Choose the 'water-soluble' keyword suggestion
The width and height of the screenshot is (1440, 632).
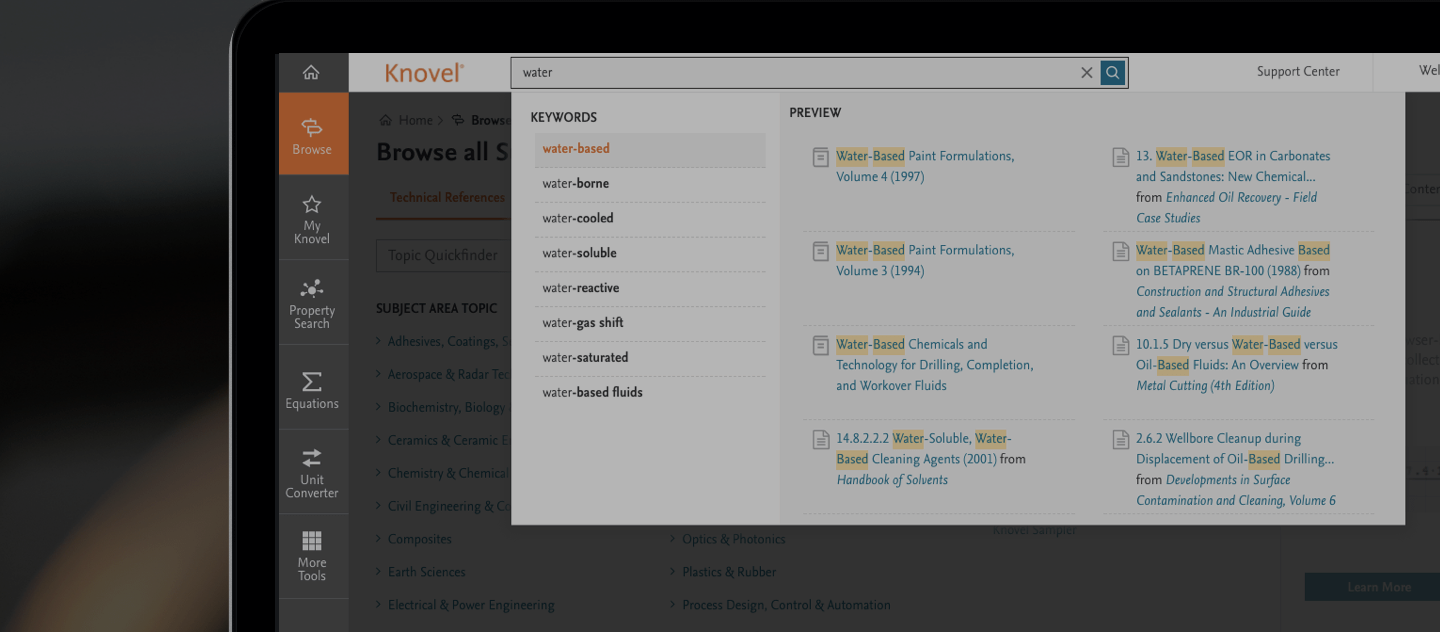coord(650,254)
